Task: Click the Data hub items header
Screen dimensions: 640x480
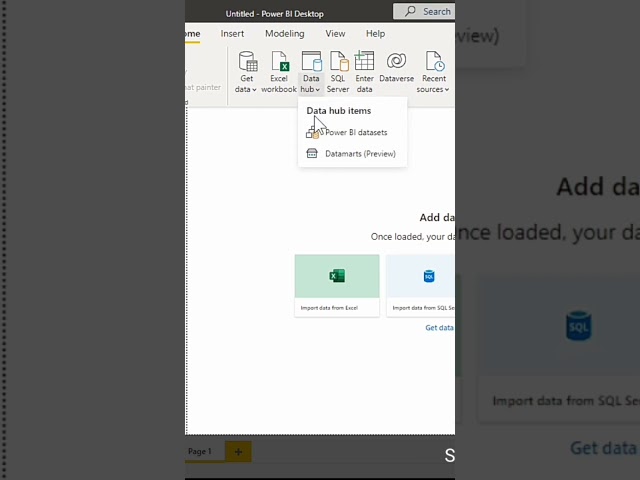Action: 339,111
